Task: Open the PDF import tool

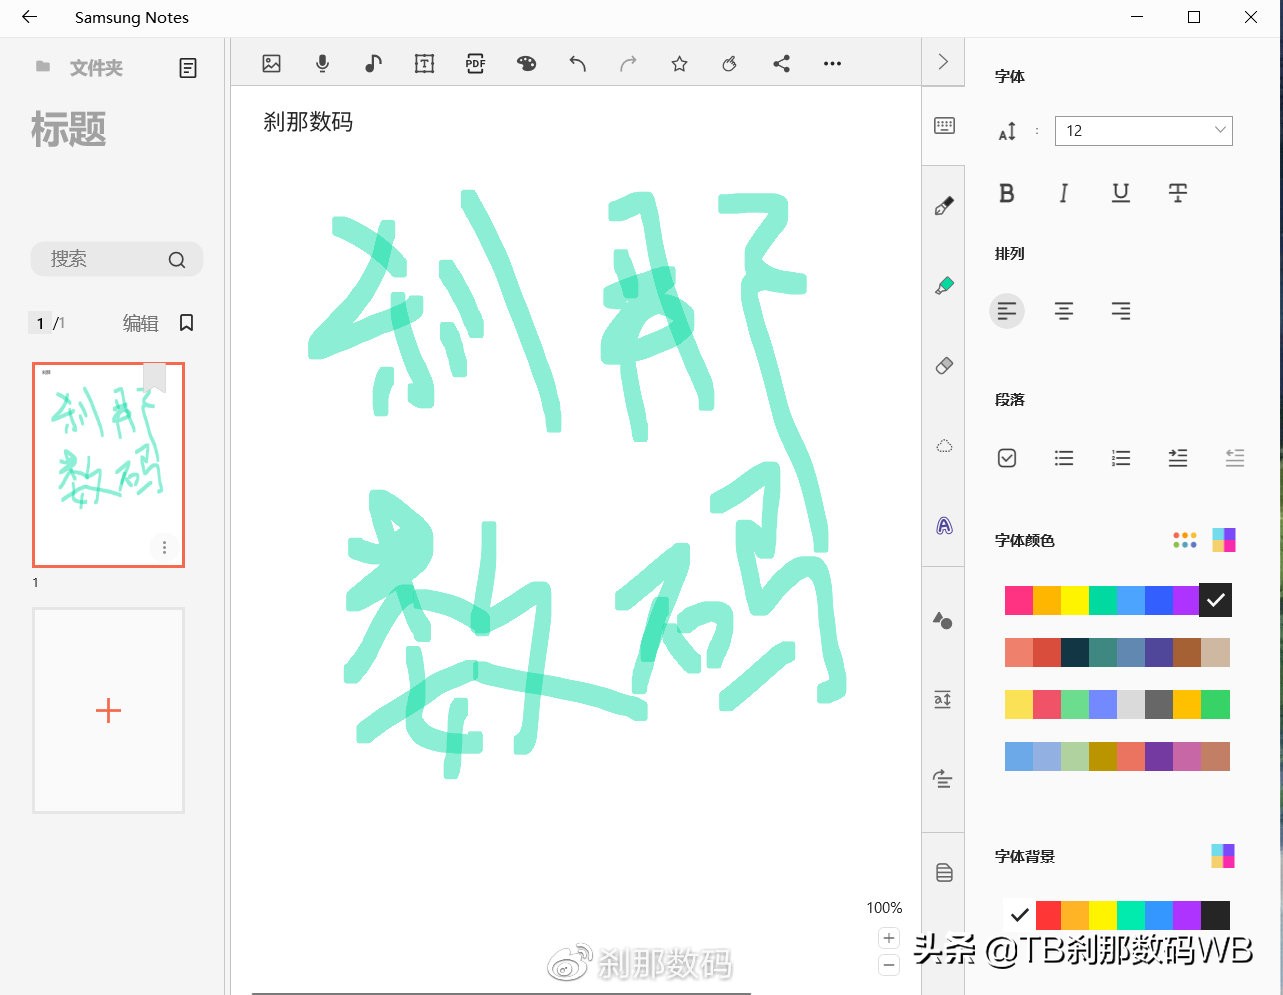Action: 475,63
